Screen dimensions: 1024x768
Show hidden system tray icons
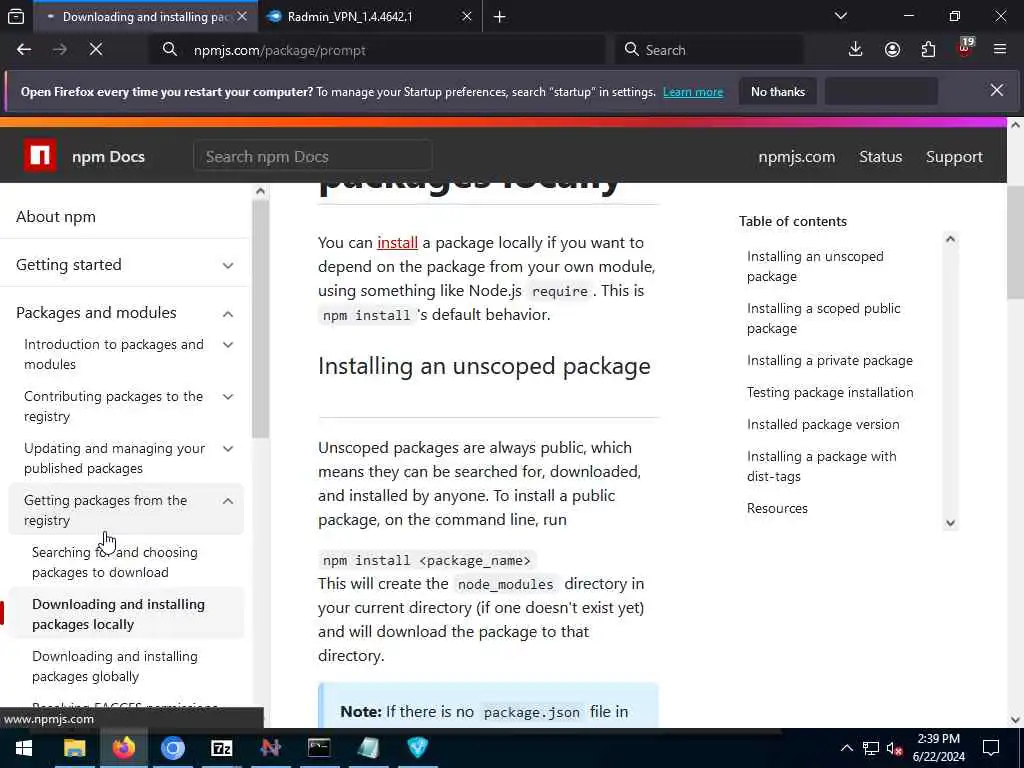pos(846,748)
